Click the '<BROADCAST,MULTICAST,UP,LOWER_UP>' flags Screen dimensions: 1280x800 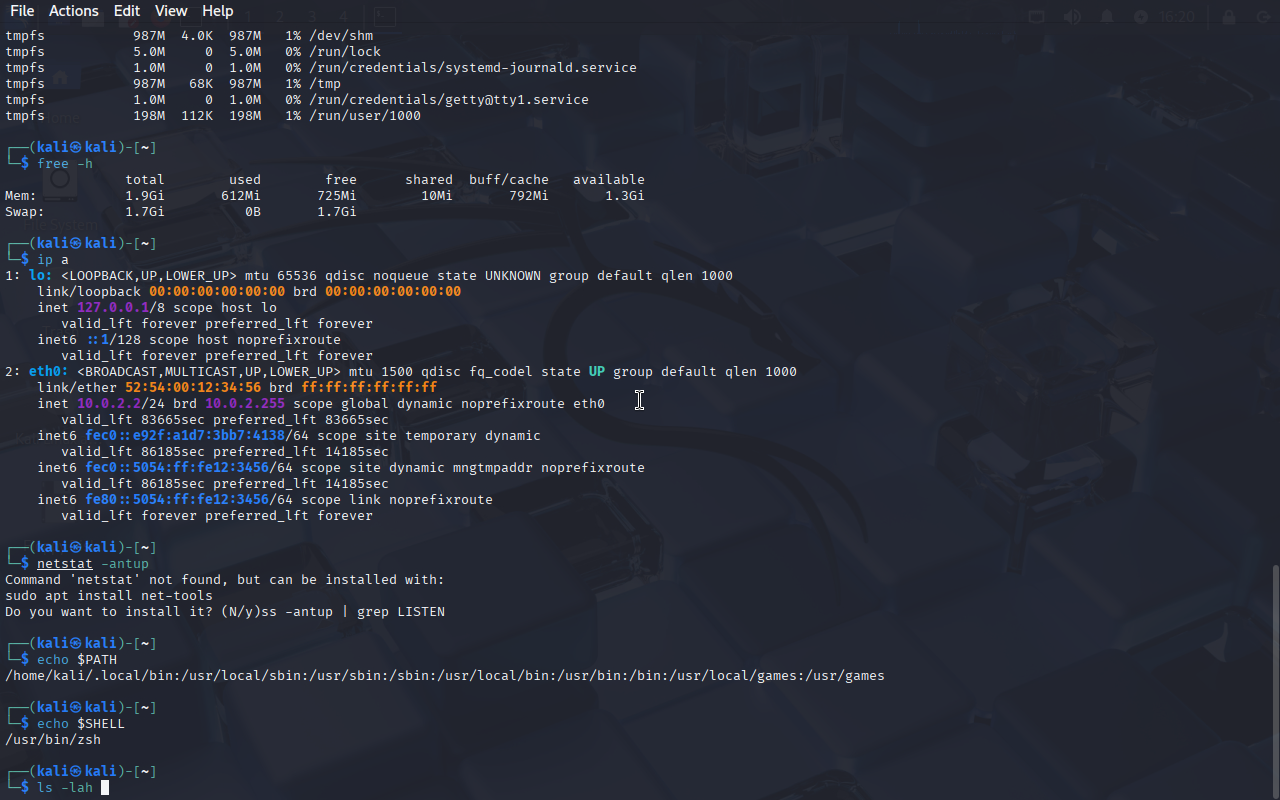(x=209, y=372)
